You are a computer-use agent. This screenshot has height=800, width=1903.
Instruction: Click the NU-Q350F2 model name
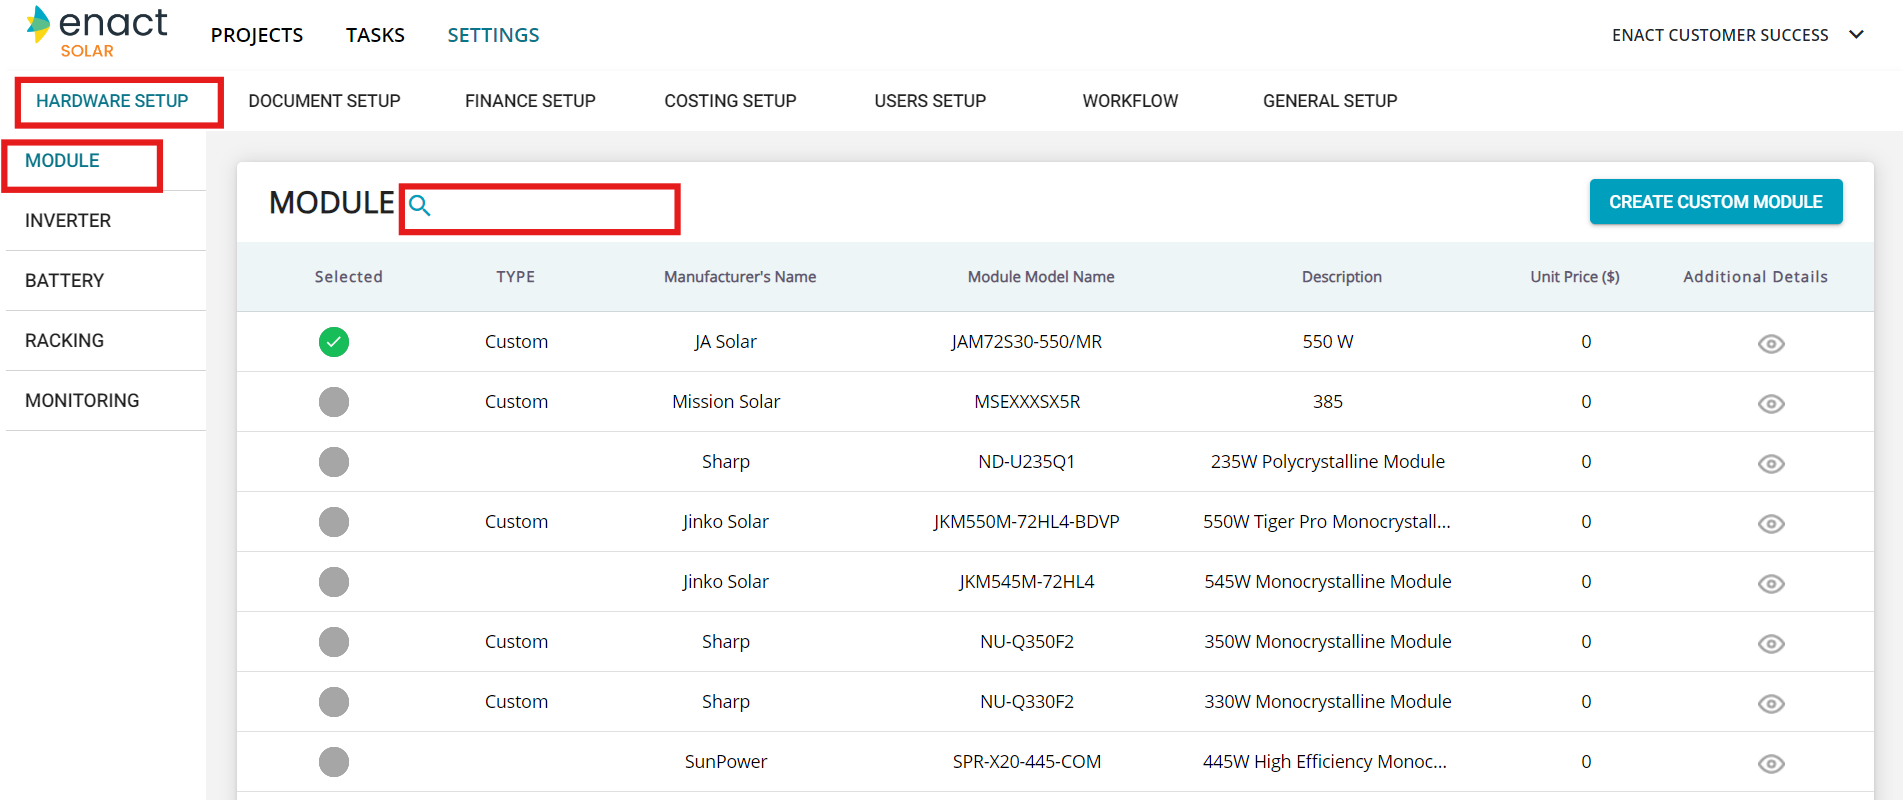coord(1027,642)
